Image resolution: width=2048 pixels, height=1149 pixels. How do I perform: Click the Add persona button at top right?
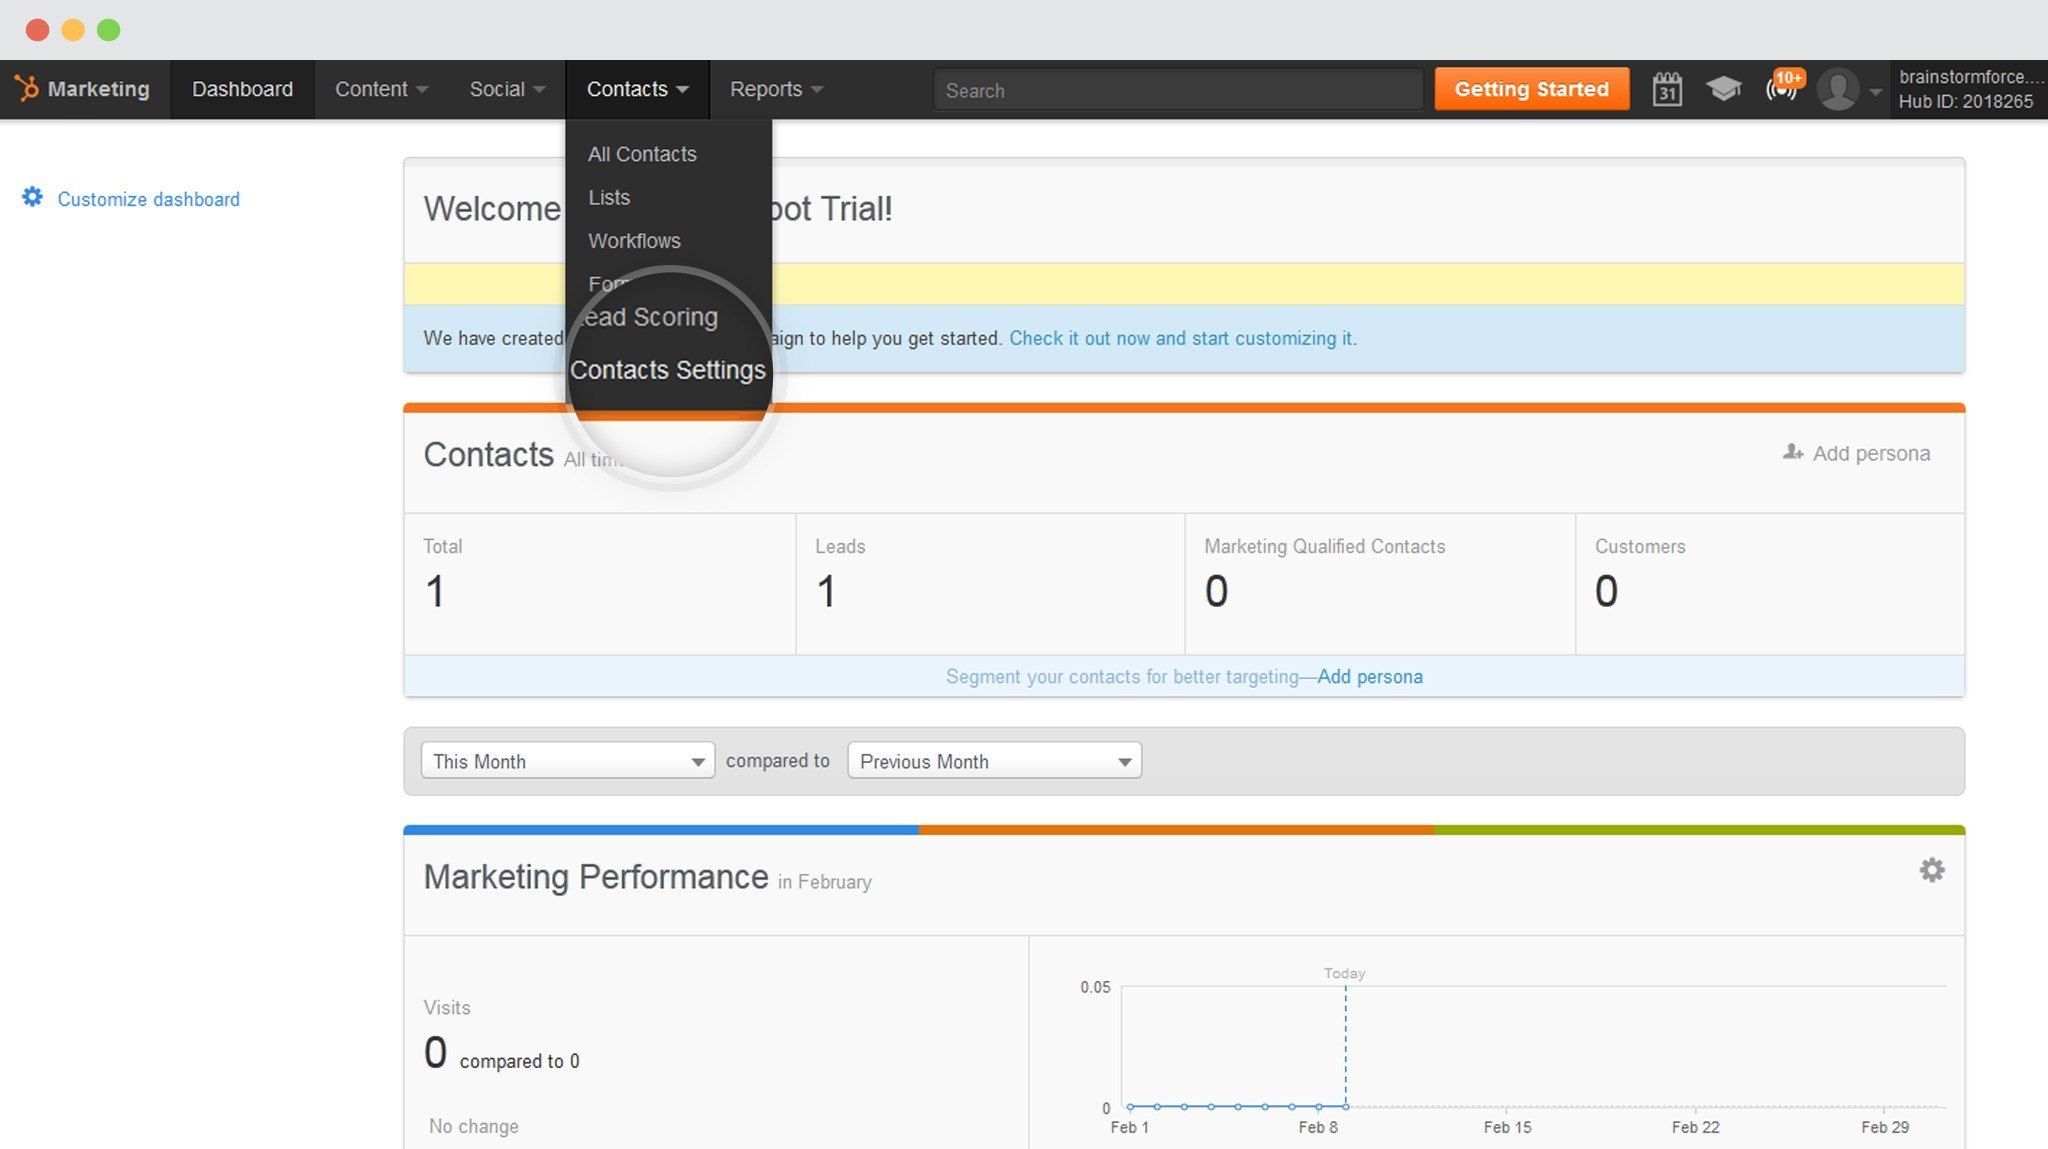(x=1856, y=453)
